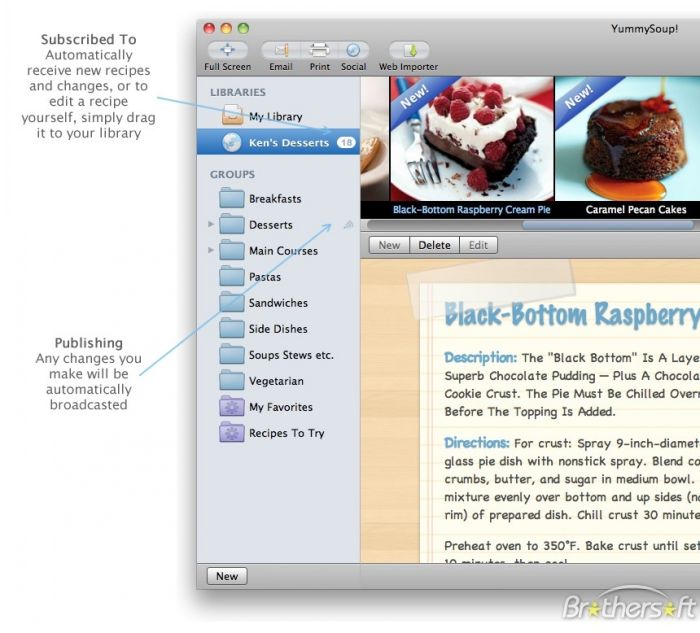Open the Vegetarian group folder
The width and height of the screenshot is (700, 633).
tap(276, 381)
